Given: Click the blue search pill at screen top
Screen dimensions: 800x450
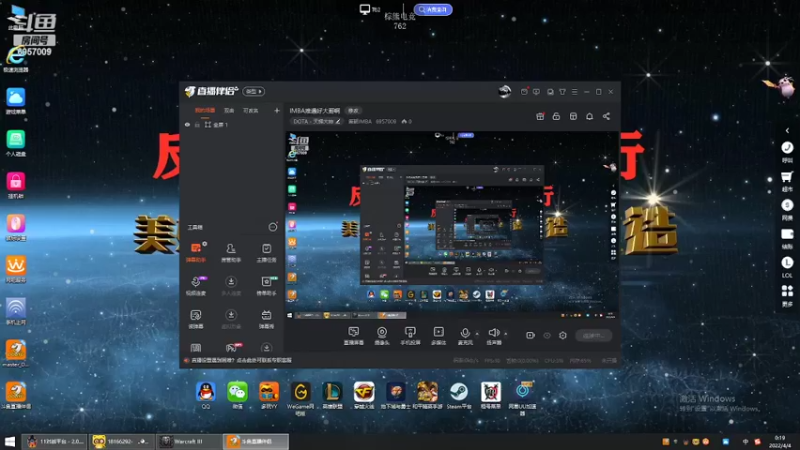Looking at the screenshot, I should coord(433,9).
